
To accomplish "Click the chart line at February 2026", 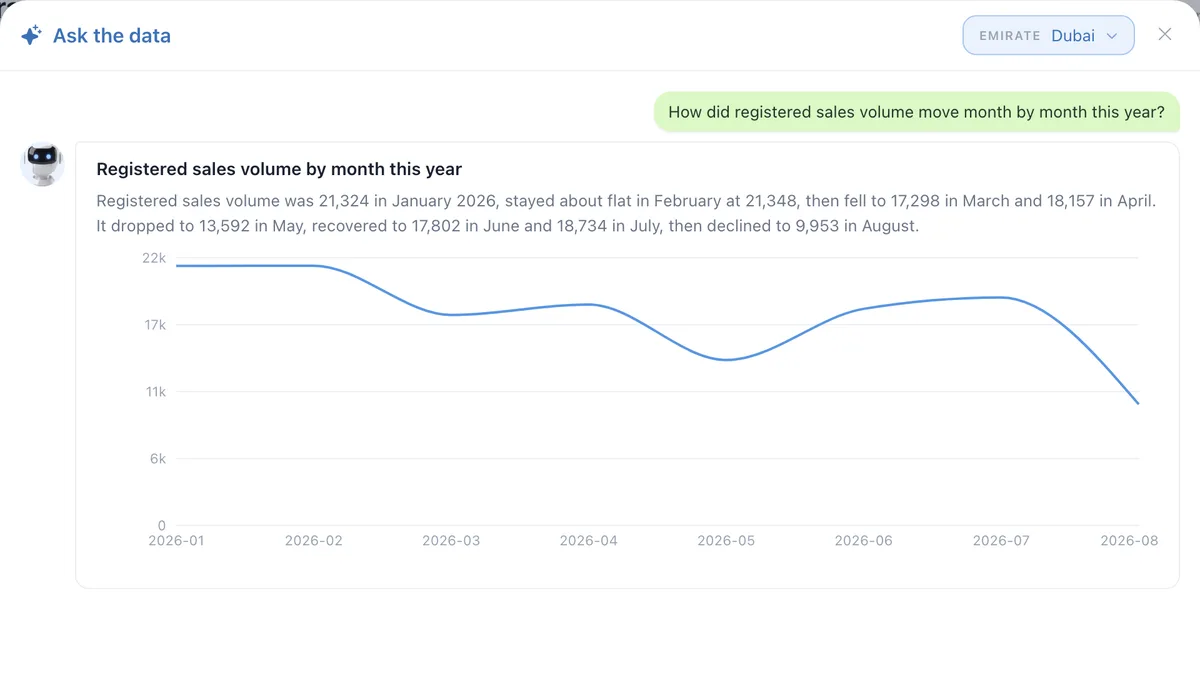I will click(314, 266).
